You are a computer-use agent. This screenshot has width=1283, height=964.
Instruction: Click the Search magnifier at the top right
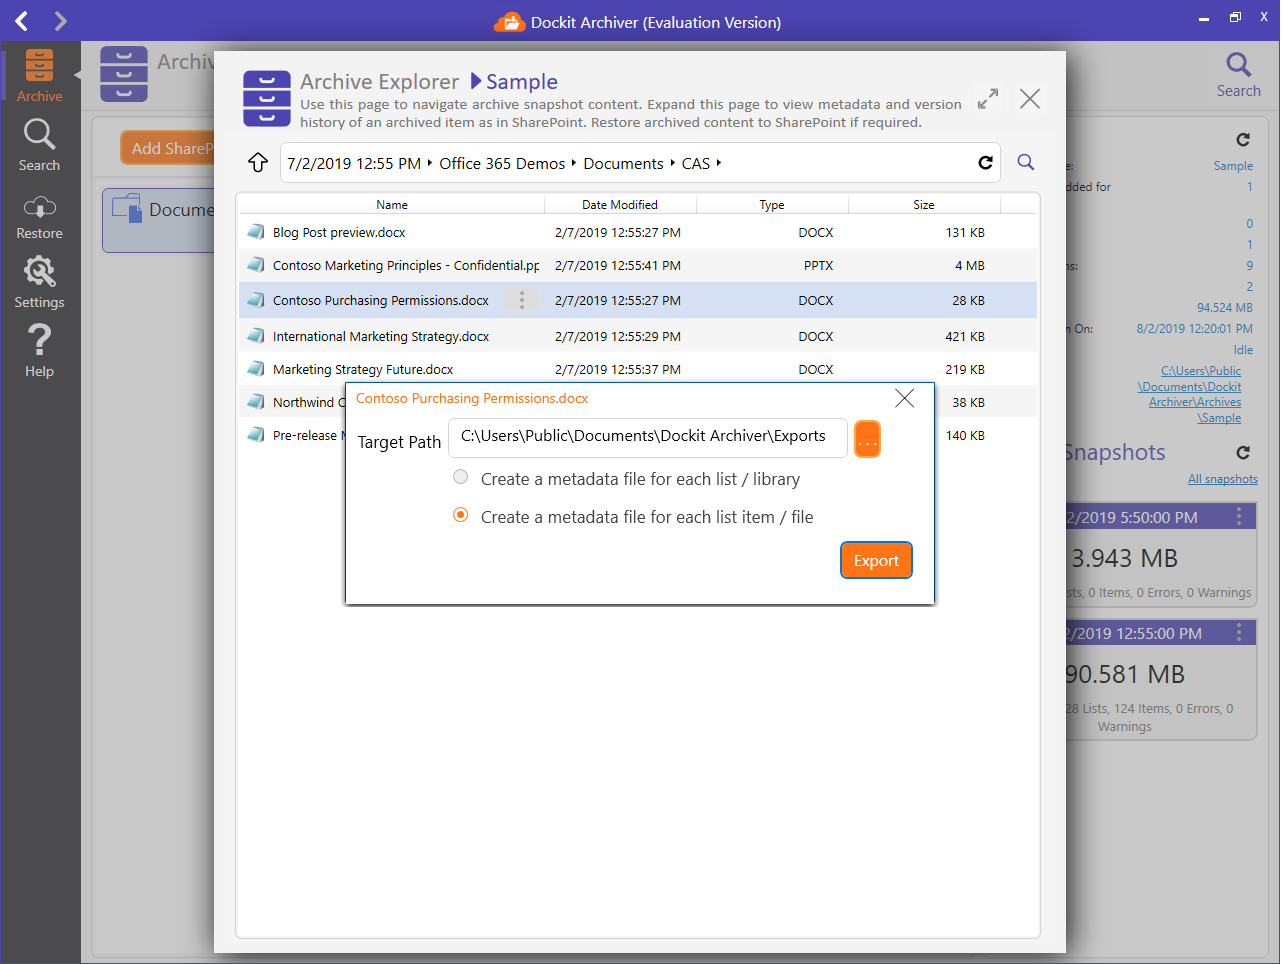[1238, 75]
